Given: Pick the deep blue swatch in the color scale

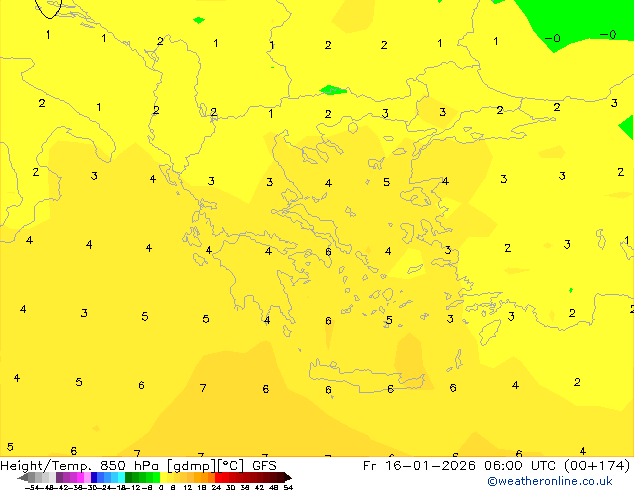Looking at the screenshot, I should coord(94,477).
